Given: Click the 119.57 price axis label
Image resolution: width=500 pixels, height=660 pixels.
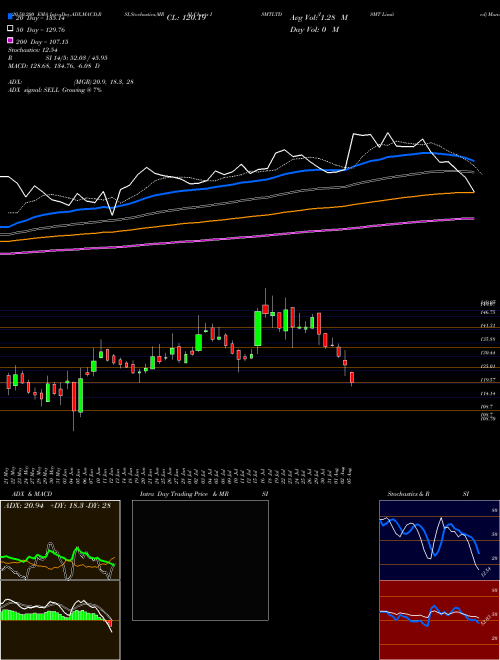Looking at the screenshot, I should (488, 380).
